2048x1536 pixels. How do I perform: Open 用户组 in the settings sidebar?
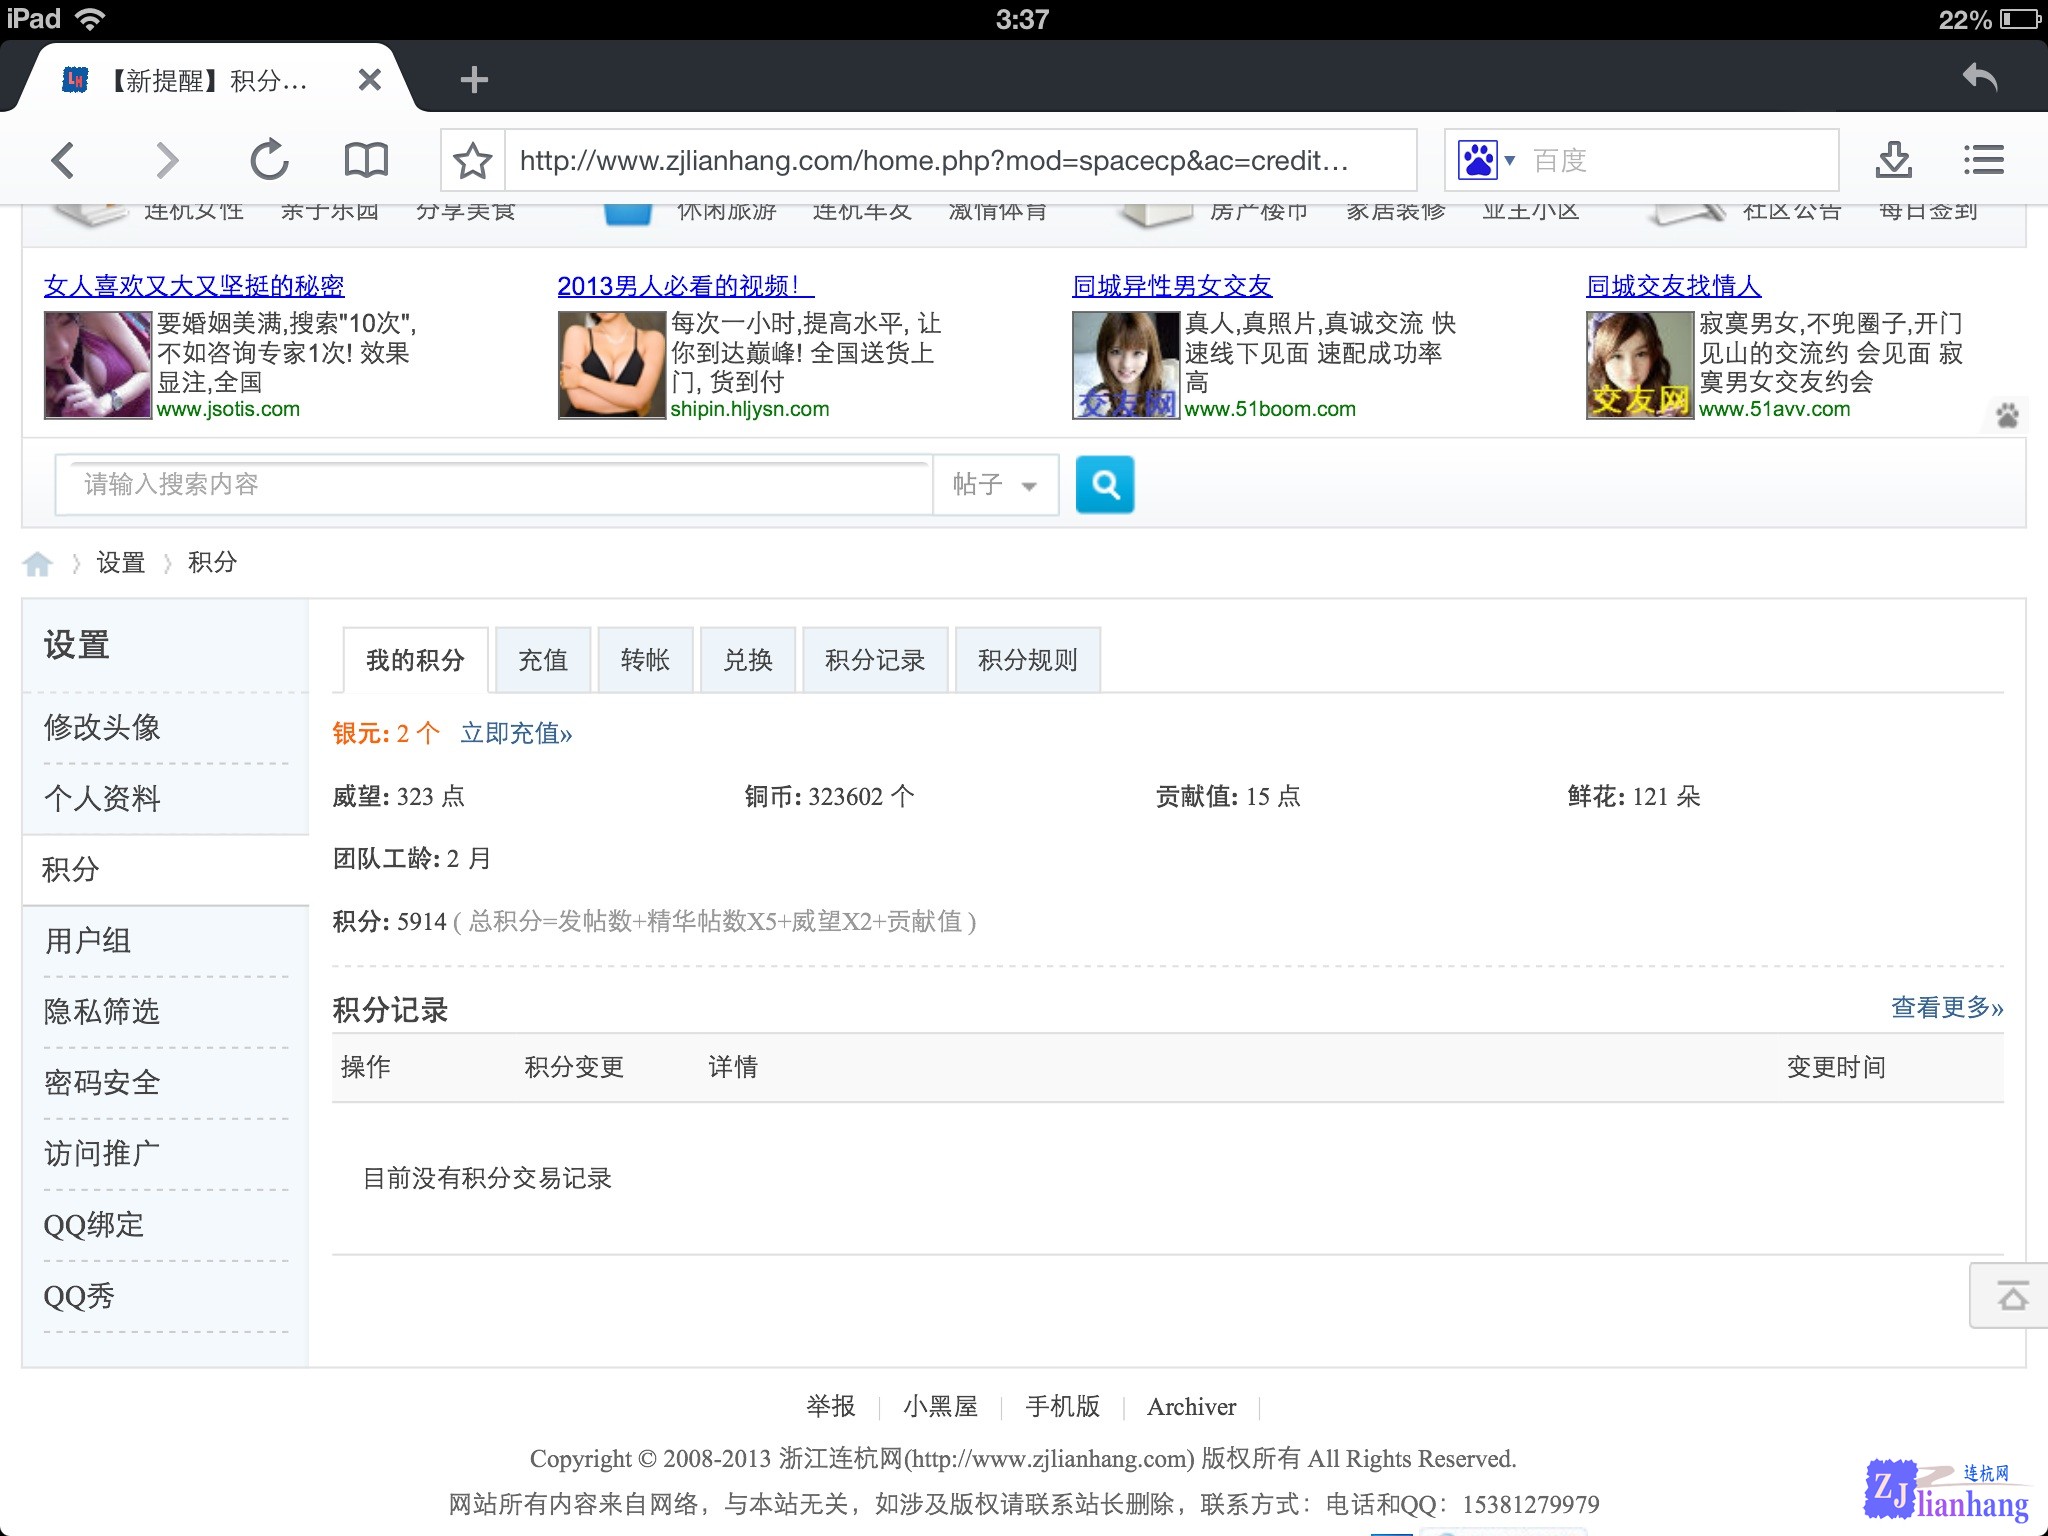coord(88,940)
